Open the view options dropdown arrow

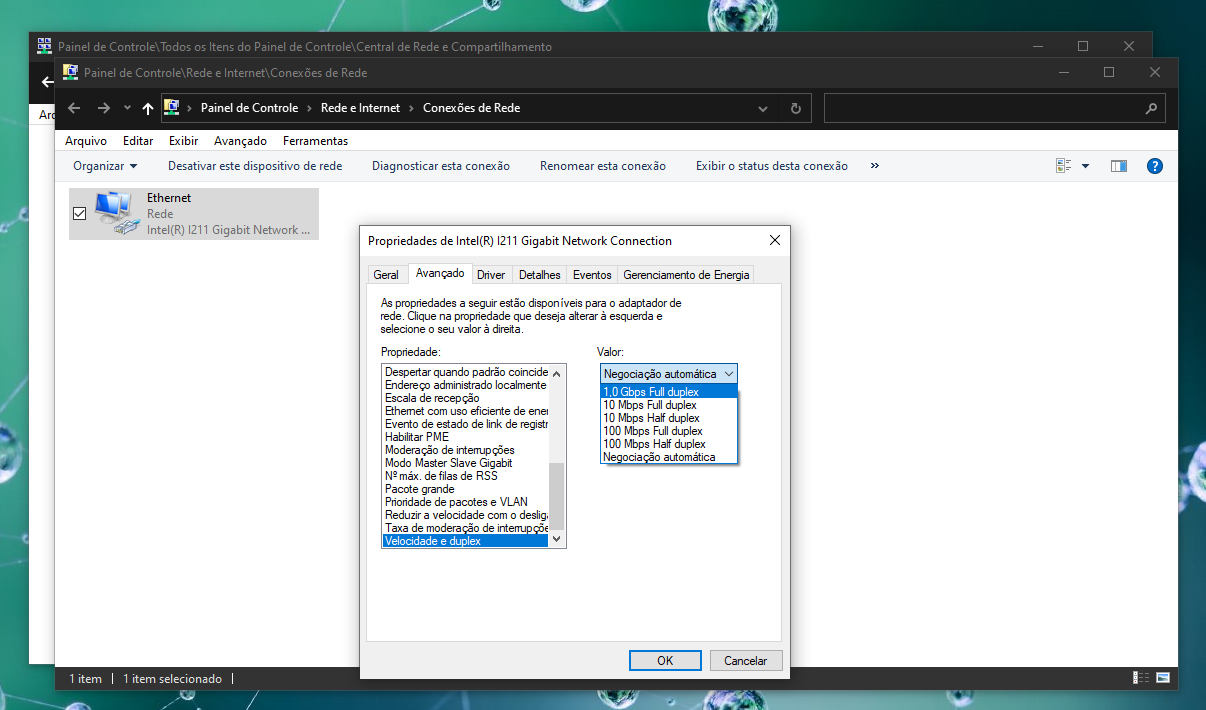(x=1086, y=166)
